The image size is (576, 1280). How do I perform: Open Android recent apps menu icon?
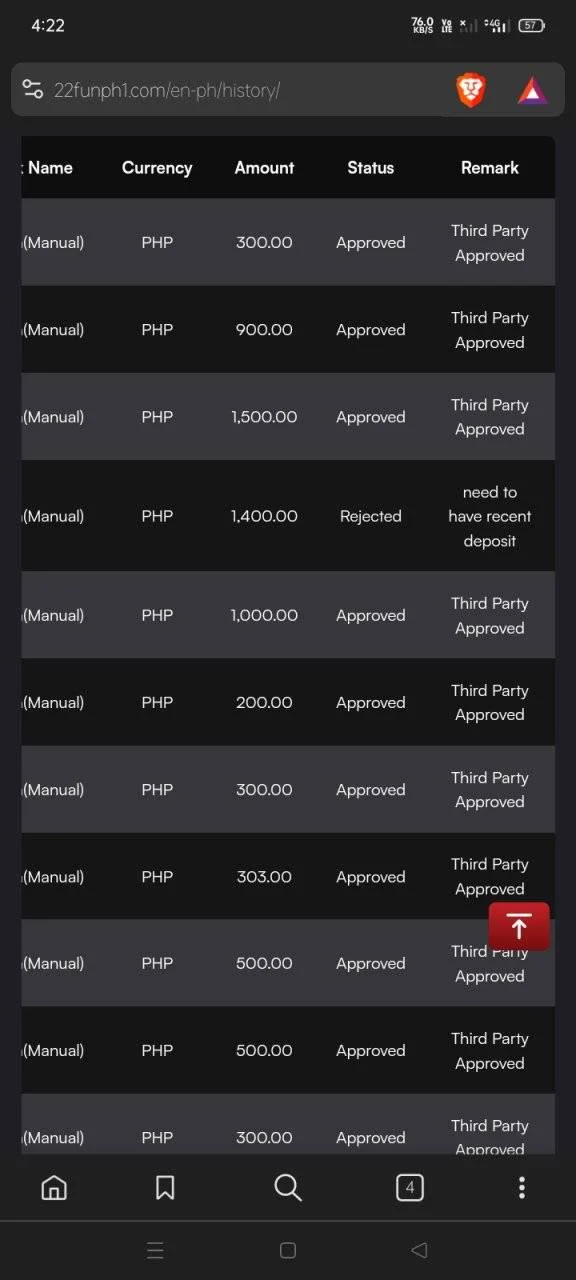point(155,1250)
